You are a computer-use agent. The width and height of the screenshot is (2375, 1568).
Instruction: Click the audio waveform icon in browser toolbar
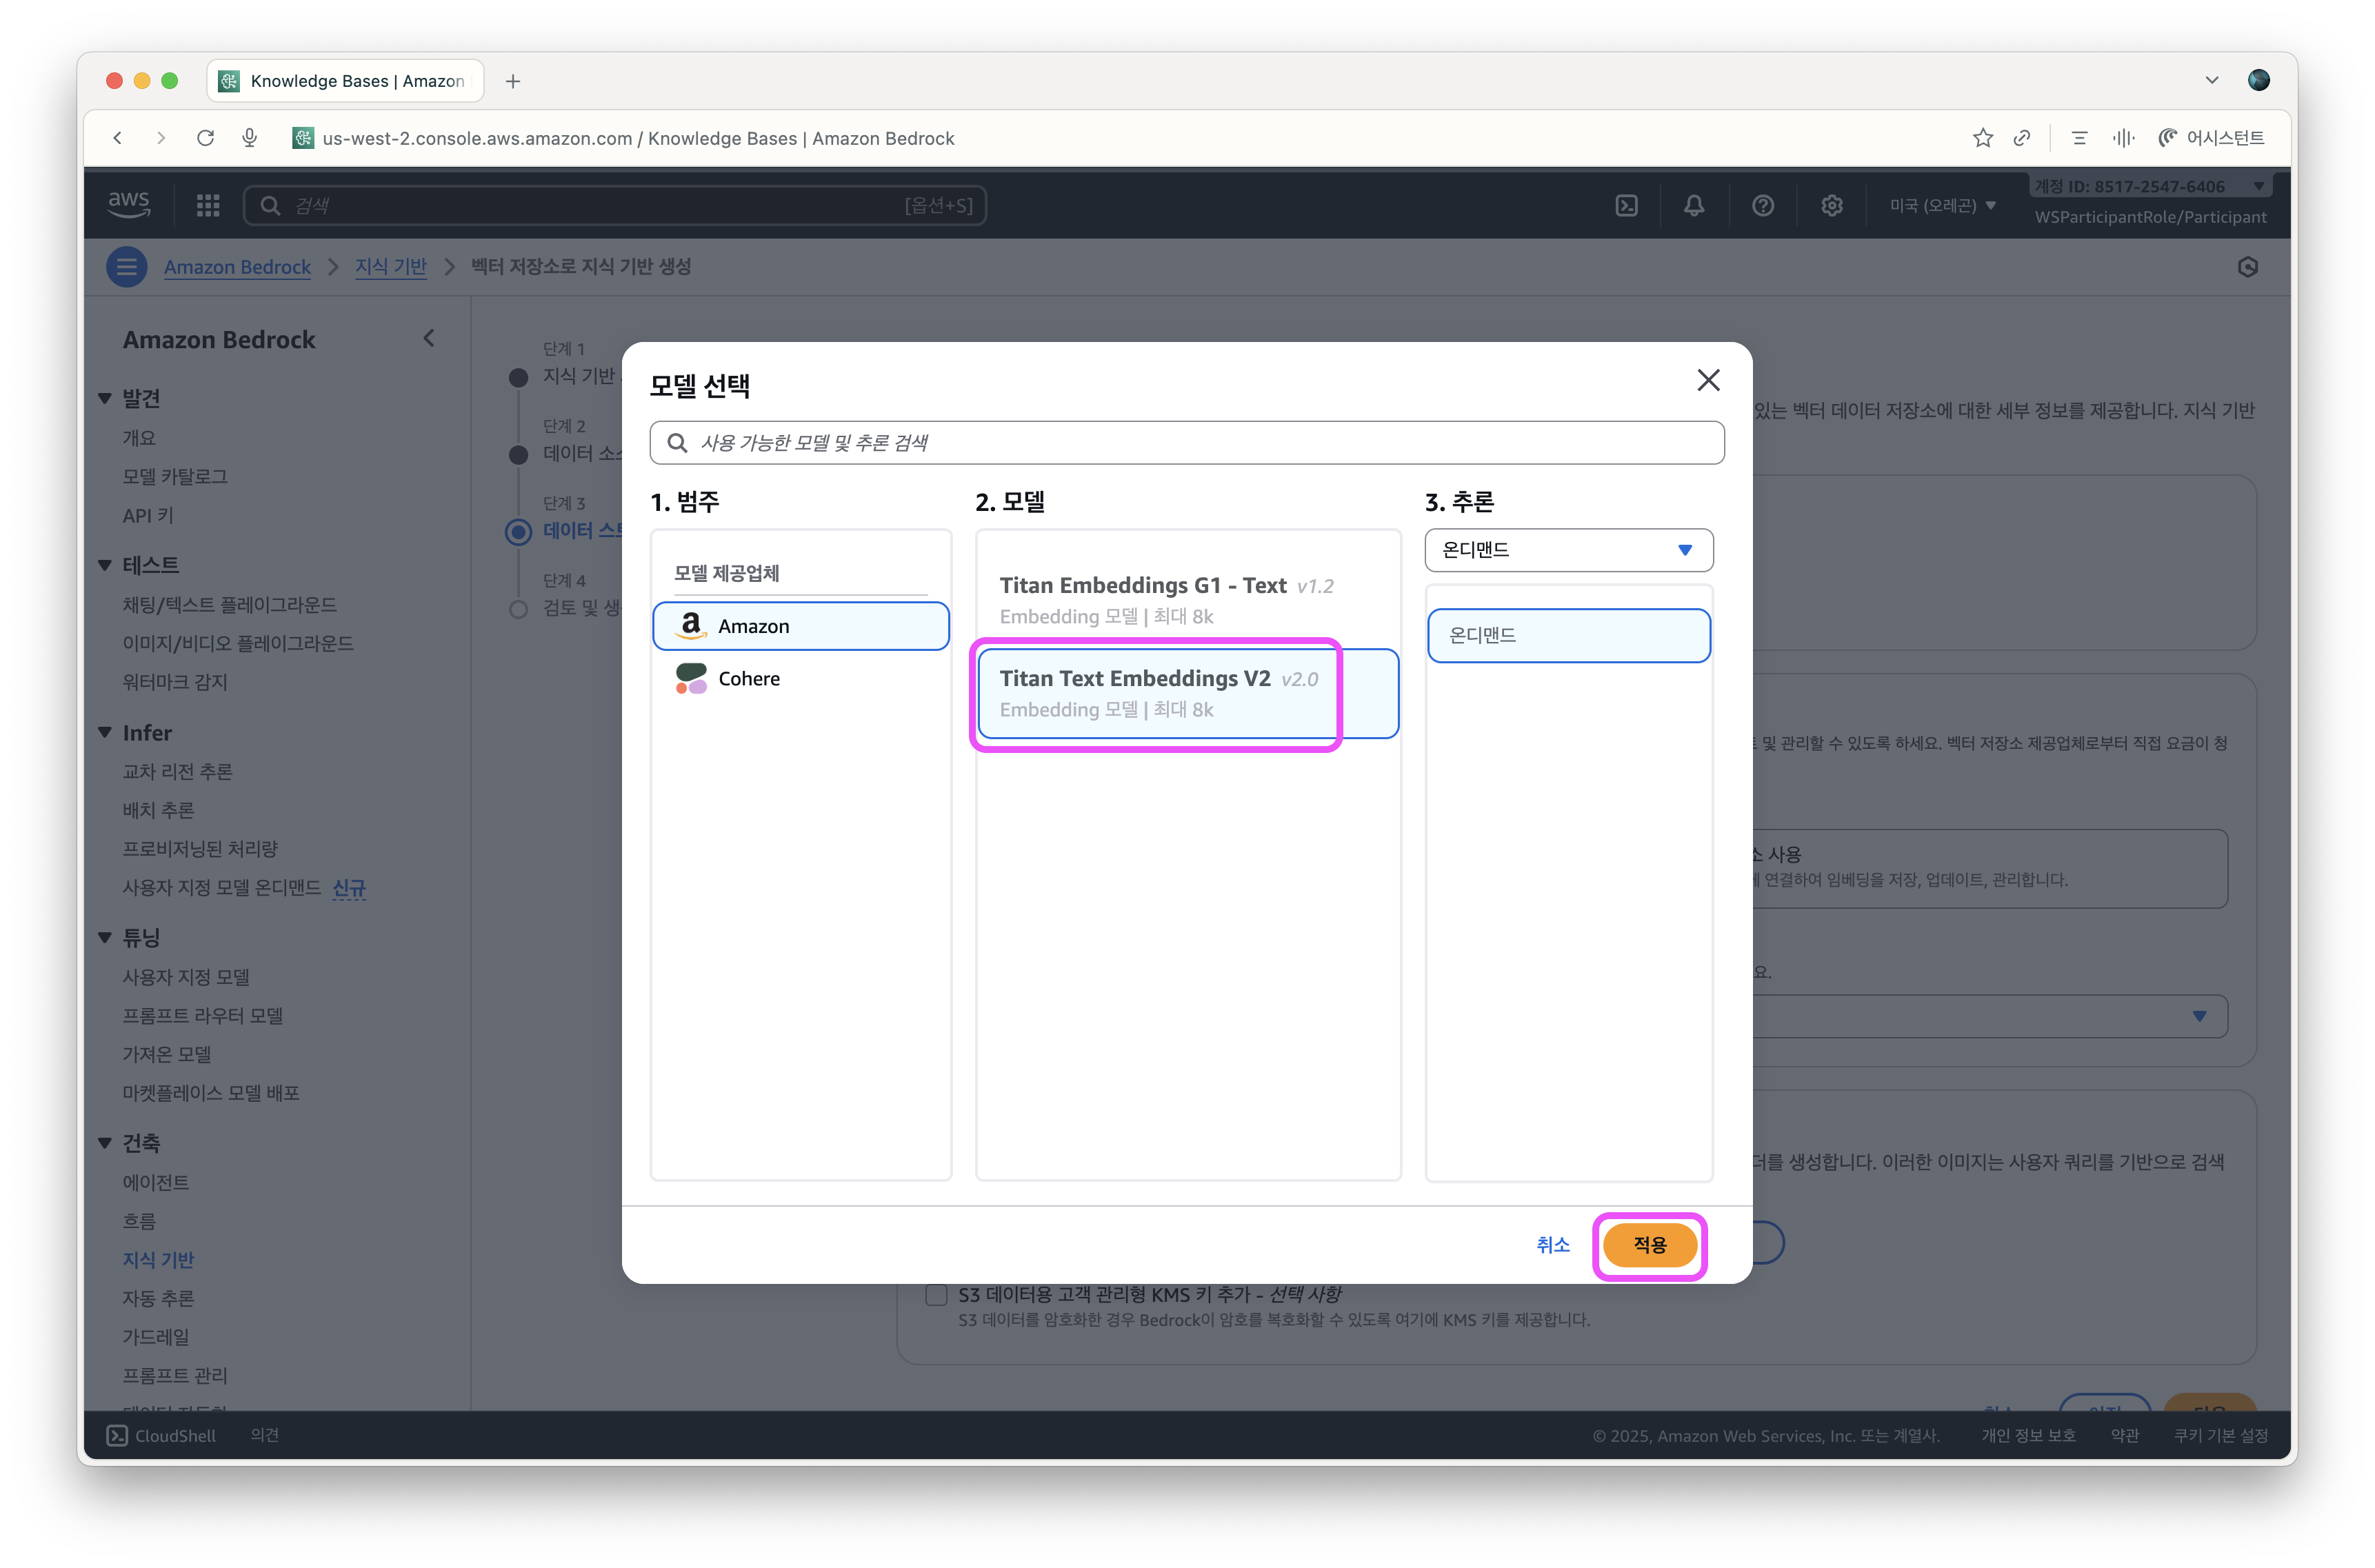click(x=2124, y=138)
